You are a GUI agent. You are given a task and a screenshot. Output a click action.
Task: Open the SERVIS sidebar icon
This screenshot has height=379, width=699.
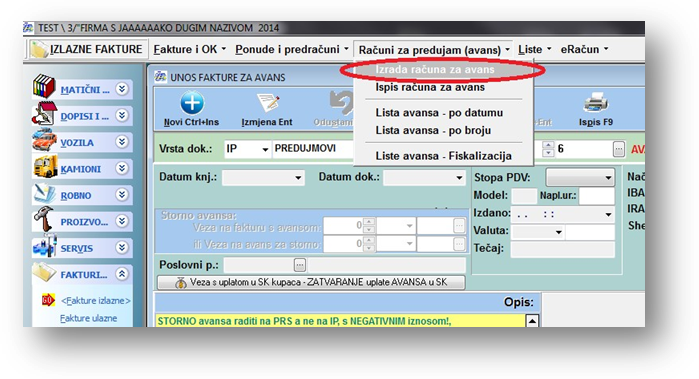[x=45, y=246]
